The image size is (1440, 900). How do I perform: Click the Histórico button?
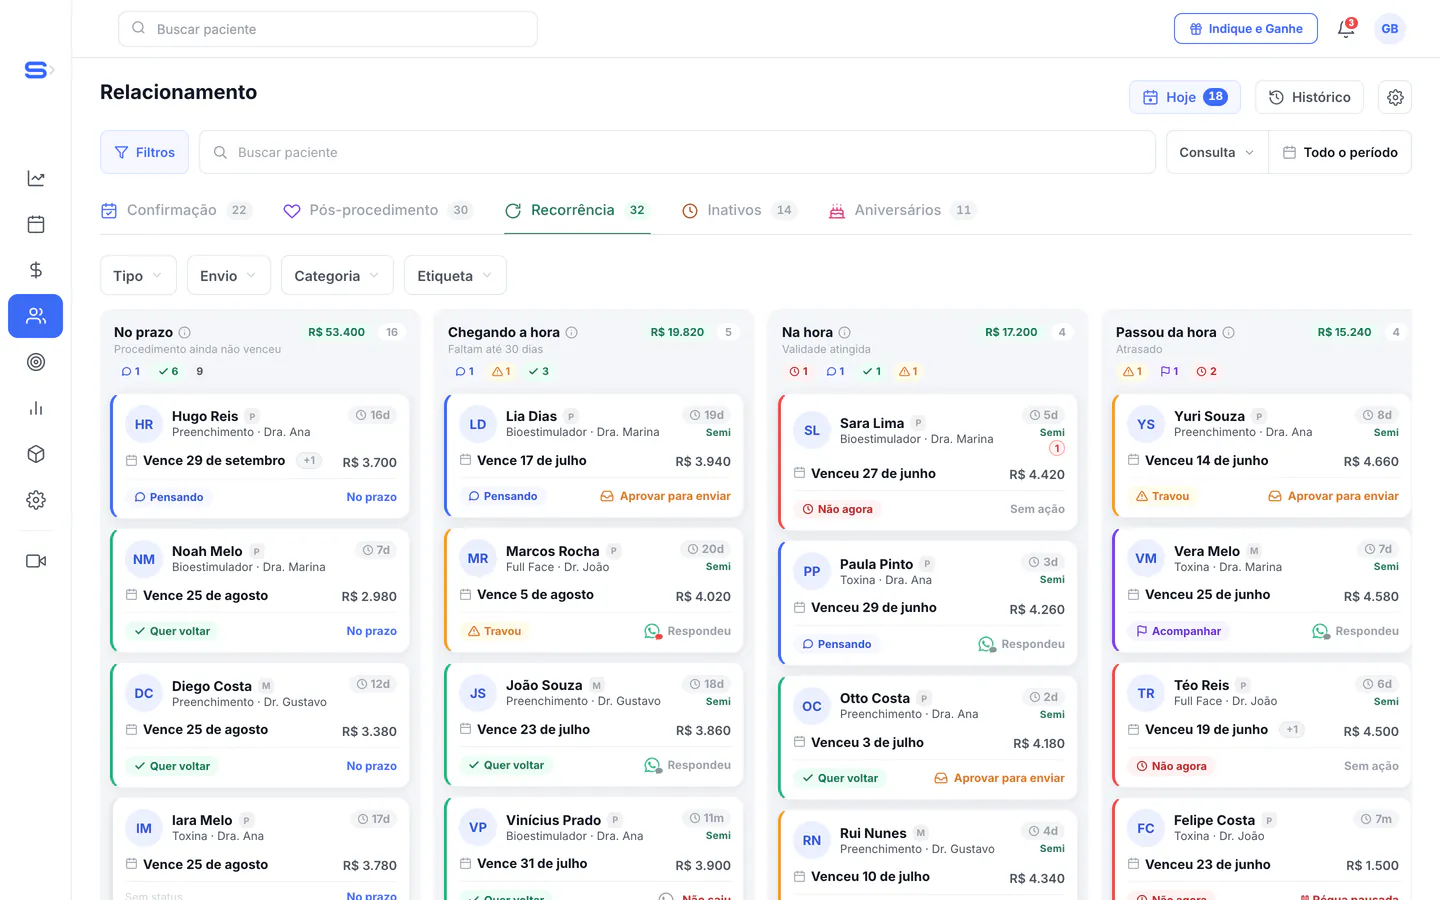tap(1309, 97)
